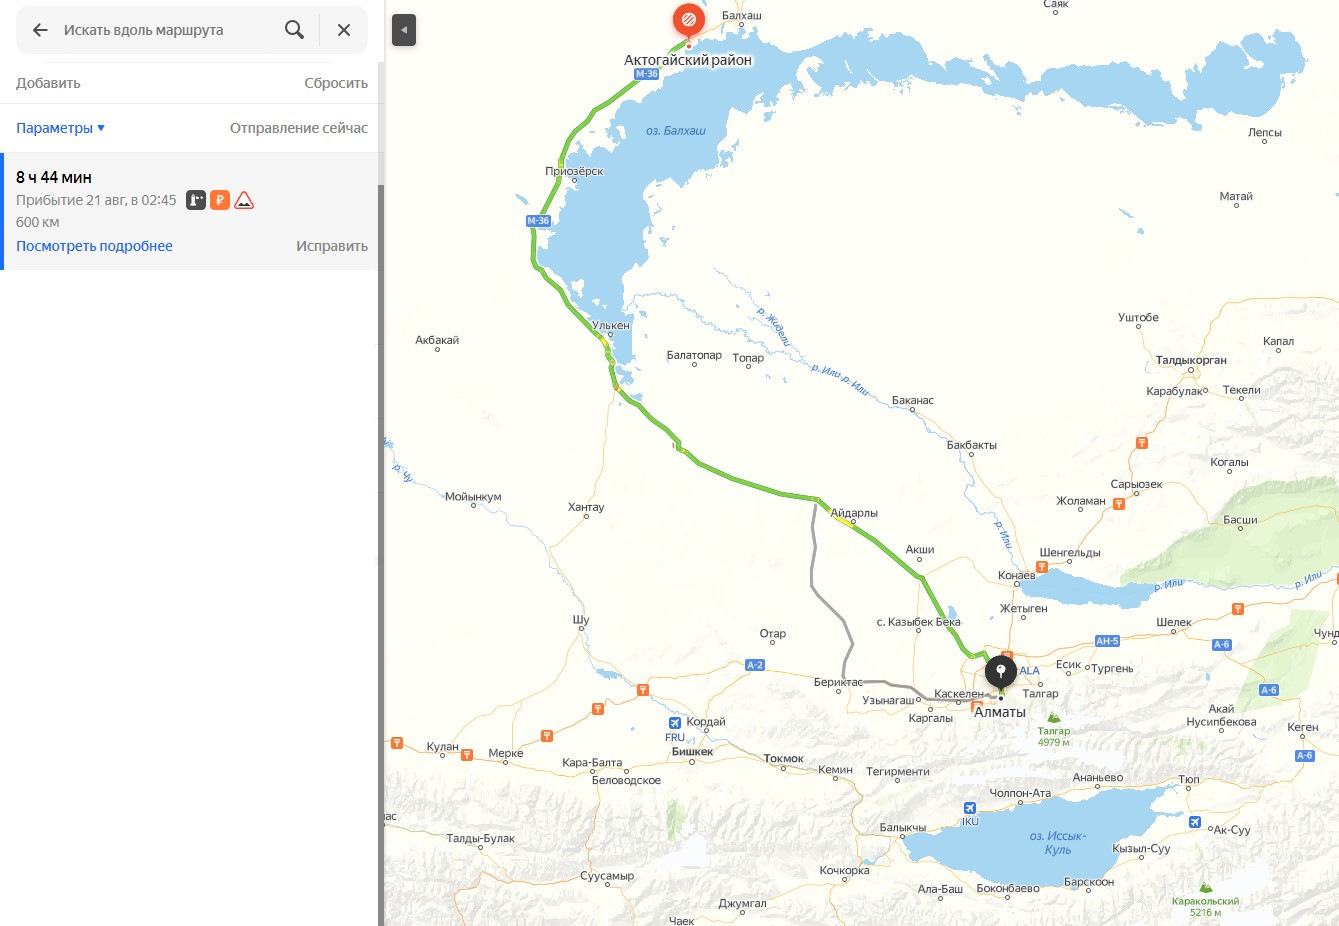
Task: Click the AH-5 road shield
Action: (x=1107, y=641)
